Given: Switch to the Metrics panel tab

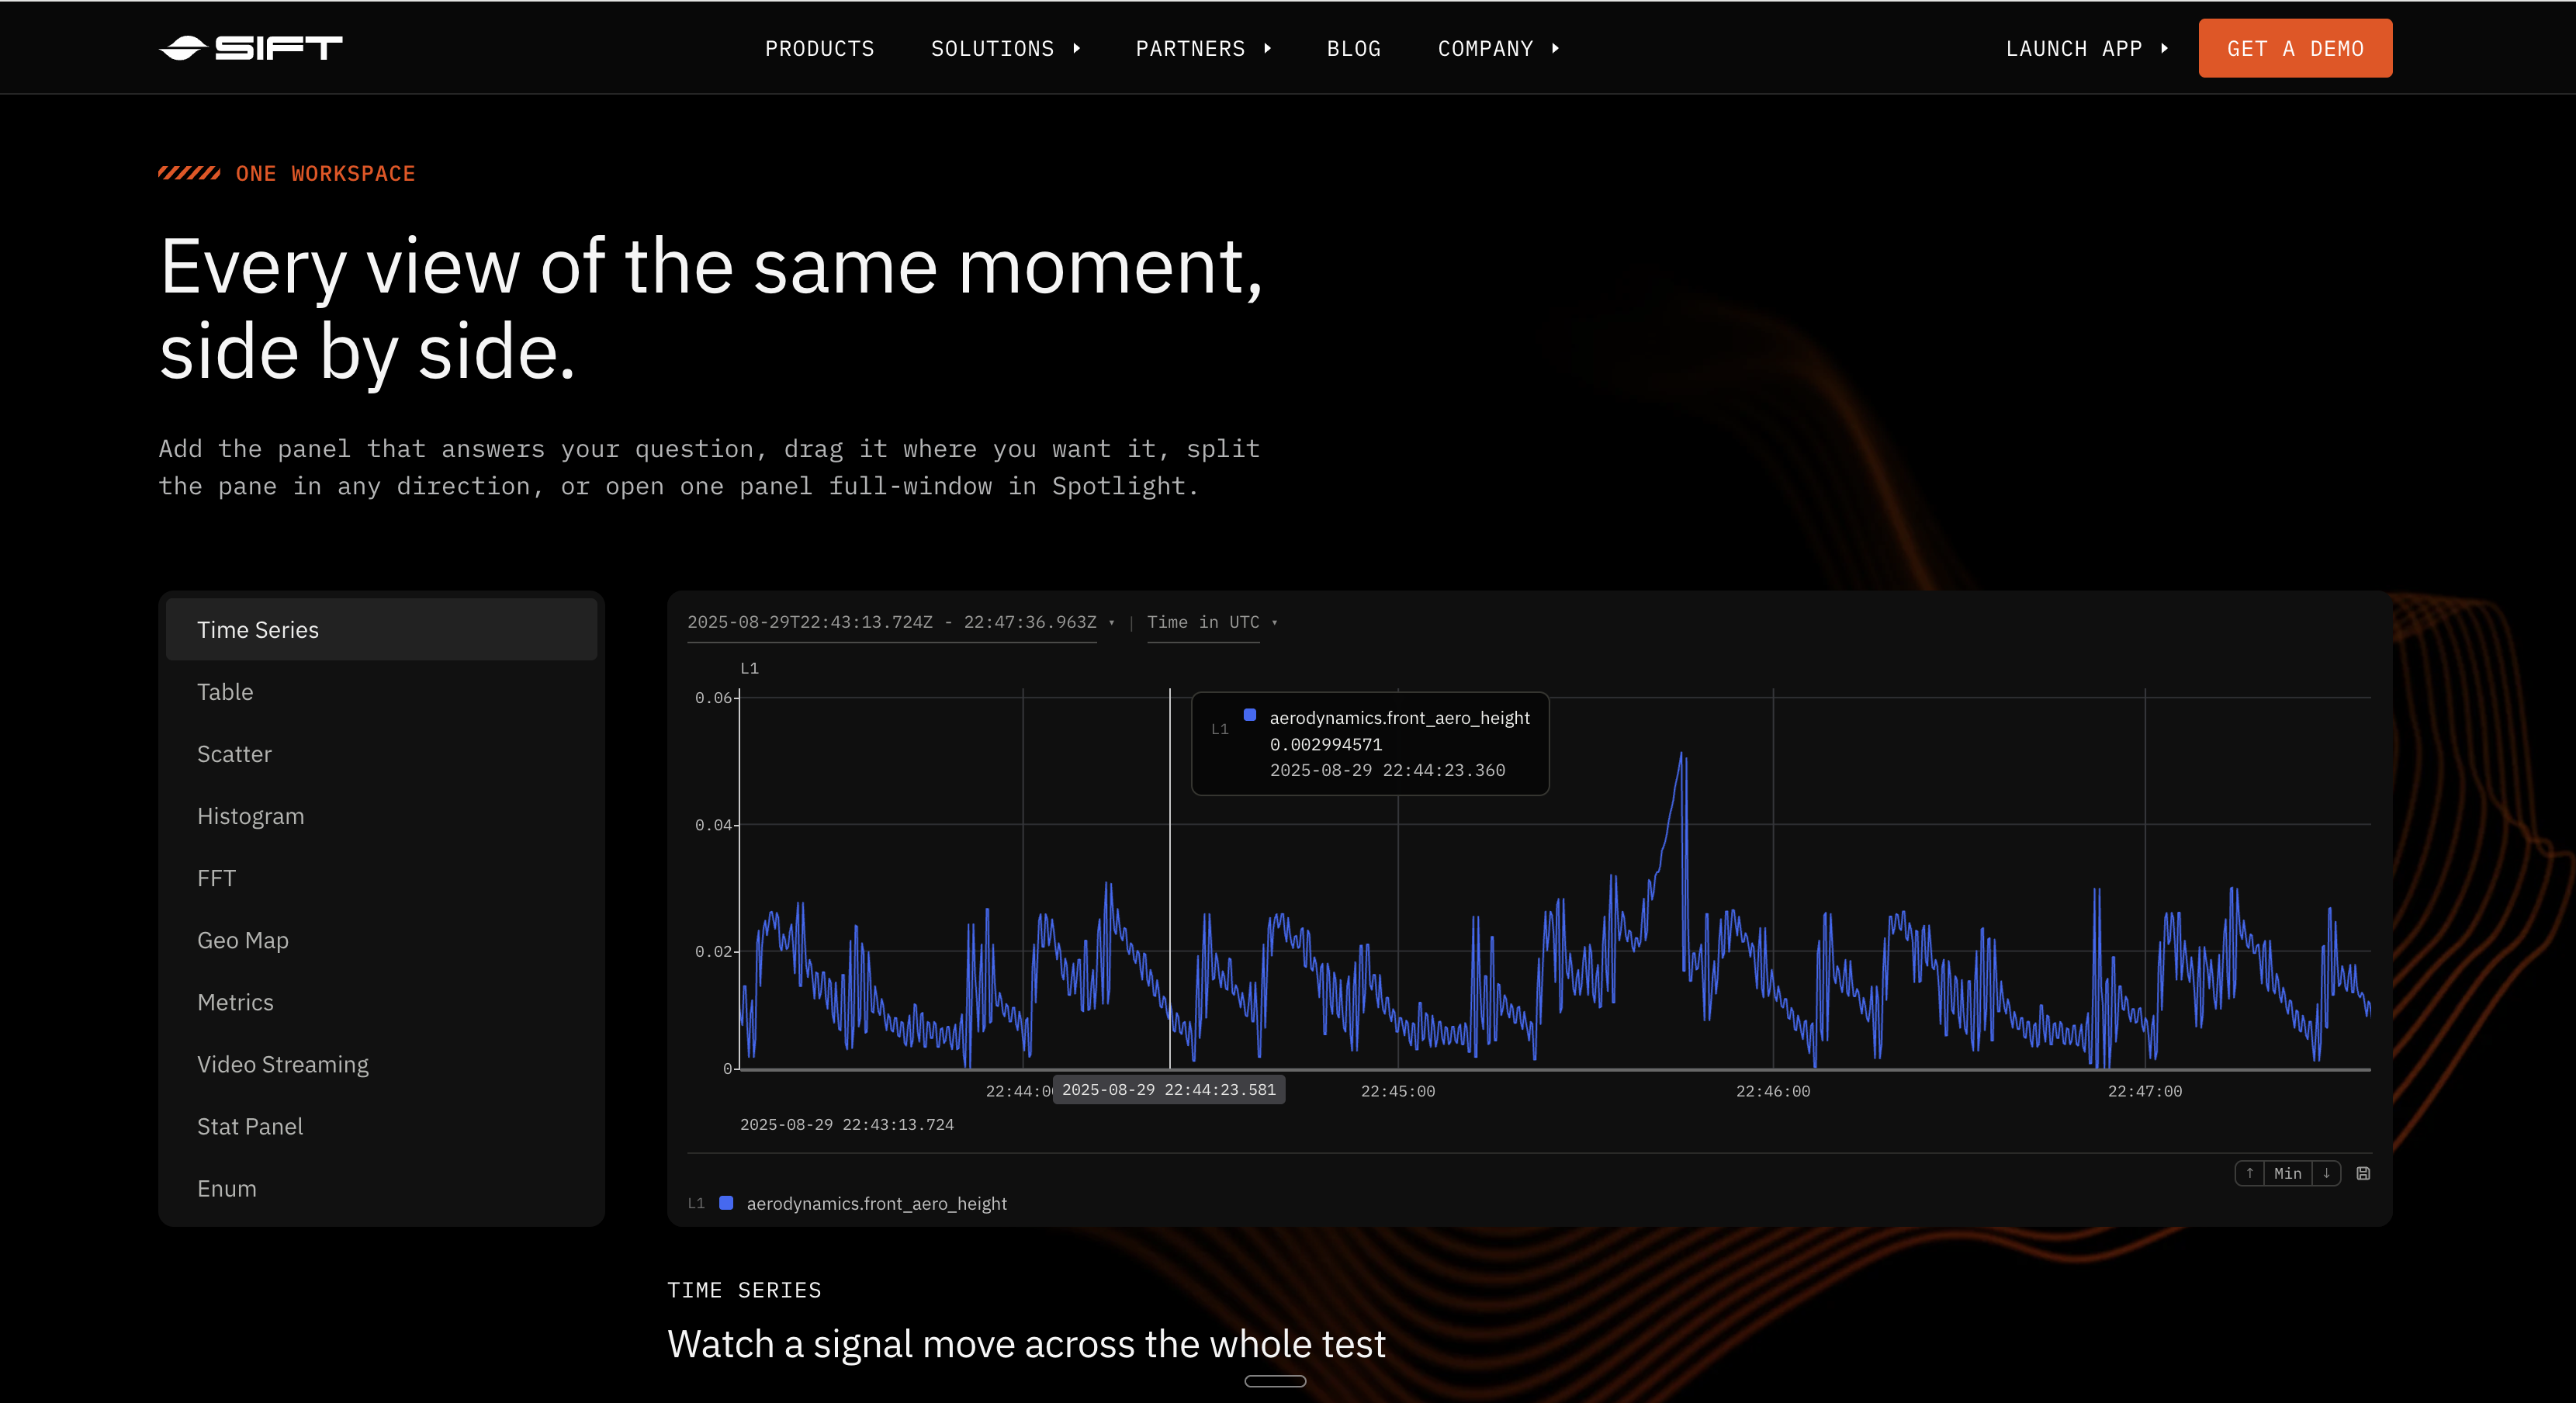Looking at the screenshot, I should 381,1002.
